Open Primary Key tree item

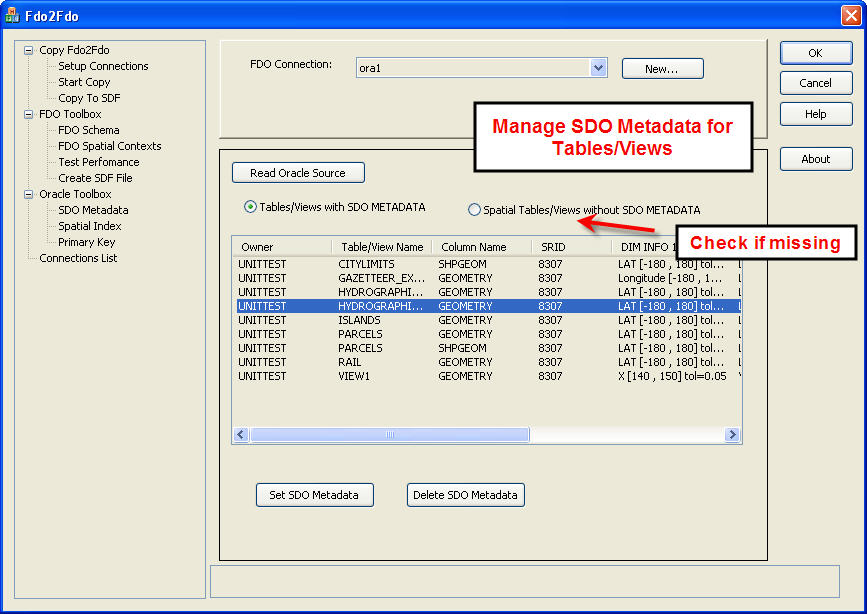[86, 242]
